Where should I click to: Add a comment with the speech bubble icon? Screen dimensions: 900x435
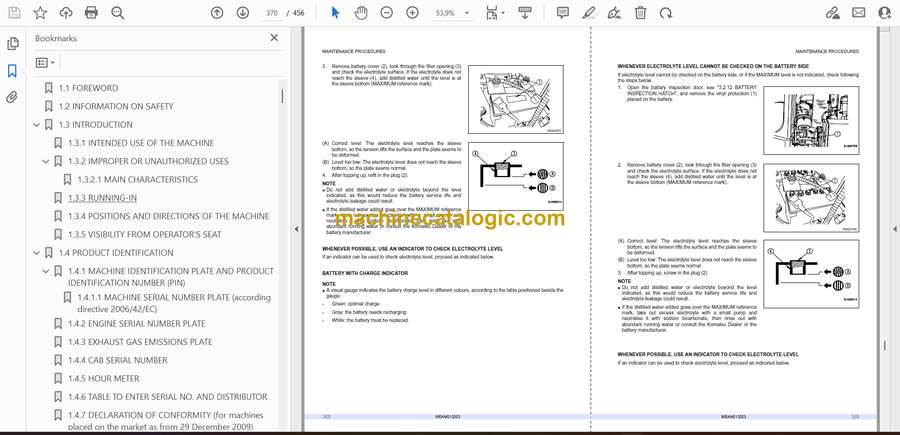click(x=562, y=13)
